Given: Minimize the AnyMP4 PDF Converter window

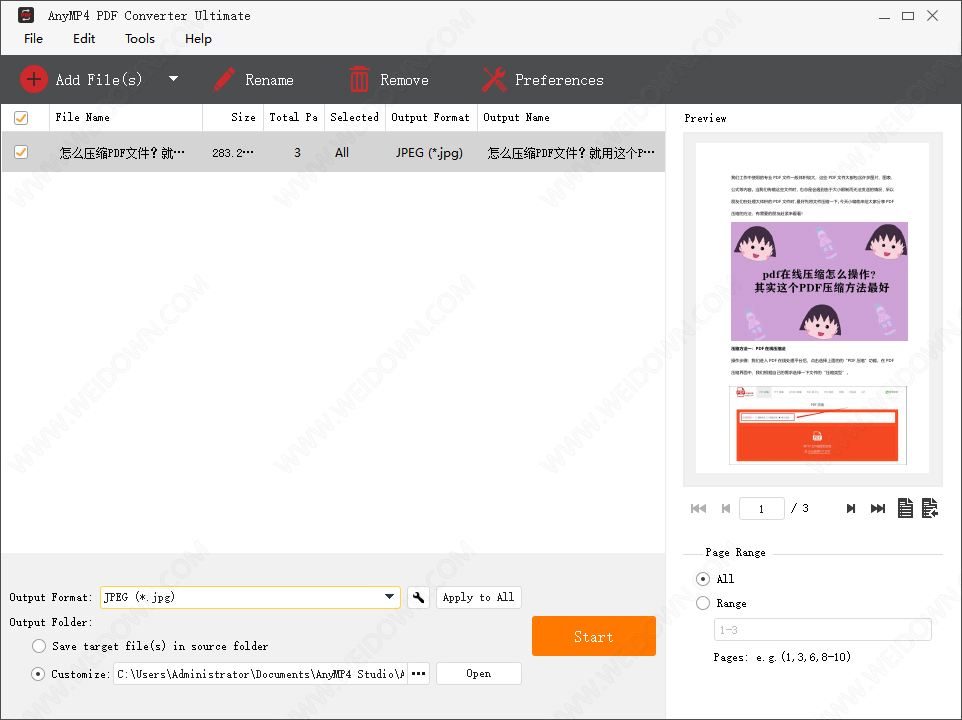Looking at the screenshot, I should (884, 17).
